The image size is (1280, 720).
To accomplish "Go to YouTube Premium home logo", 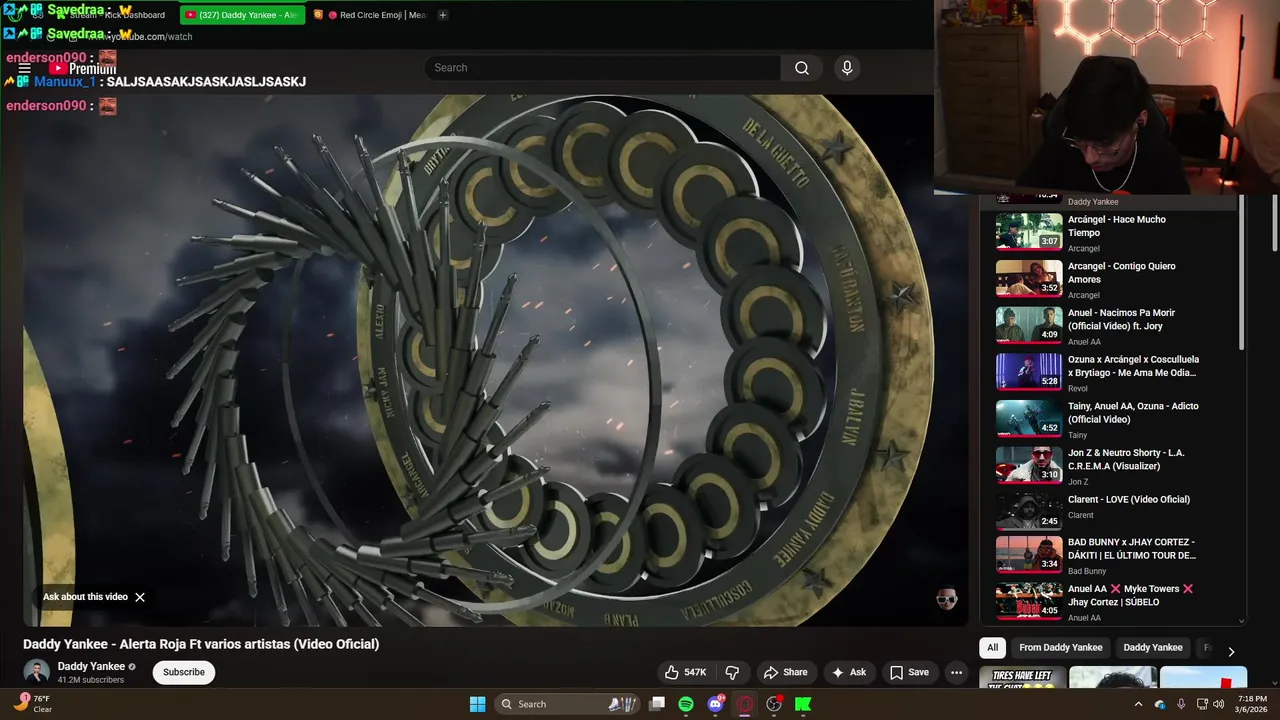I will click(84, 68).
